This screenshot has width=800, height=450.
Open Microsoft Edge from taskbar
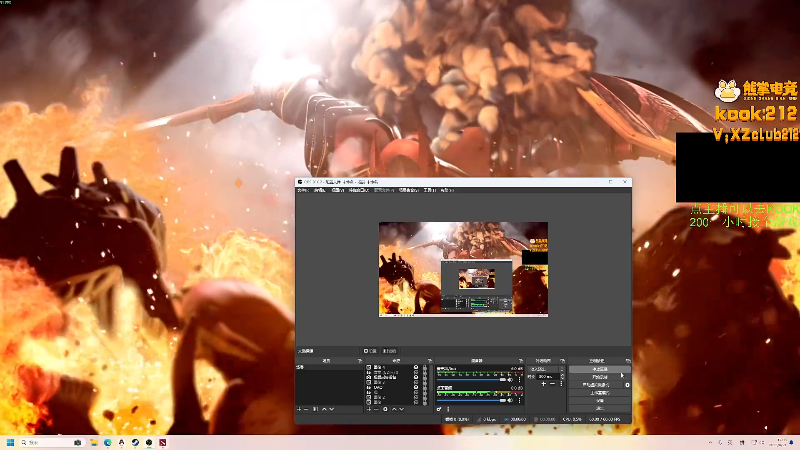tap(108, 442)
